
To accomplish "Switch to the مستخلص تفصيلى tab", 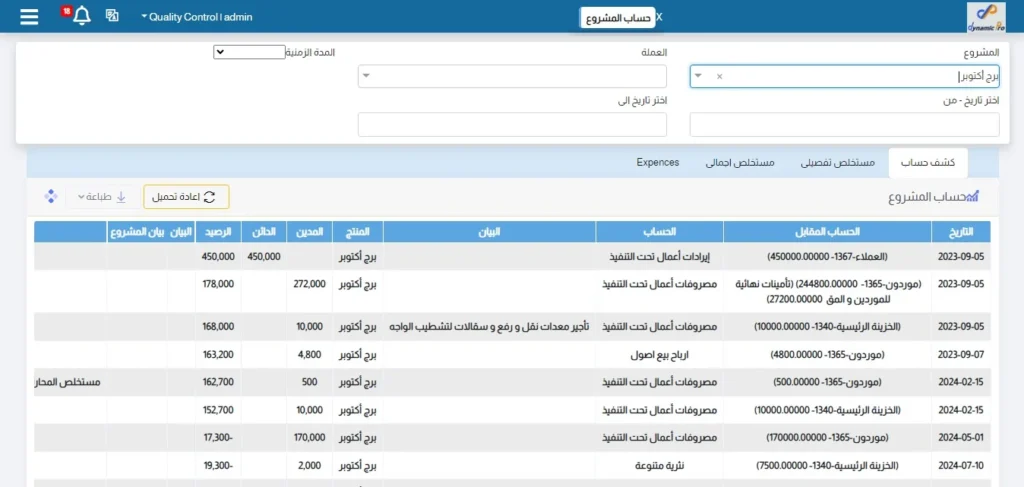I will tap(838, 162).
